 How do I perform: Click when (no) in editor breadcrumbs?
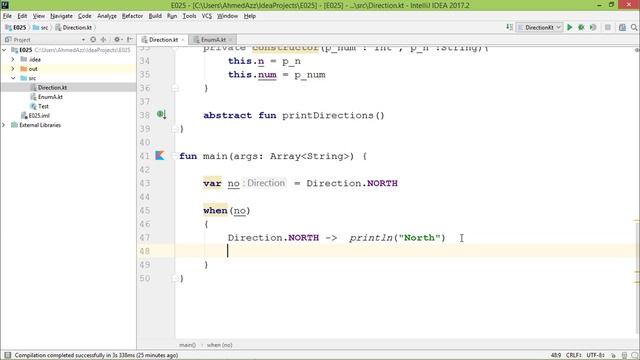219,345
